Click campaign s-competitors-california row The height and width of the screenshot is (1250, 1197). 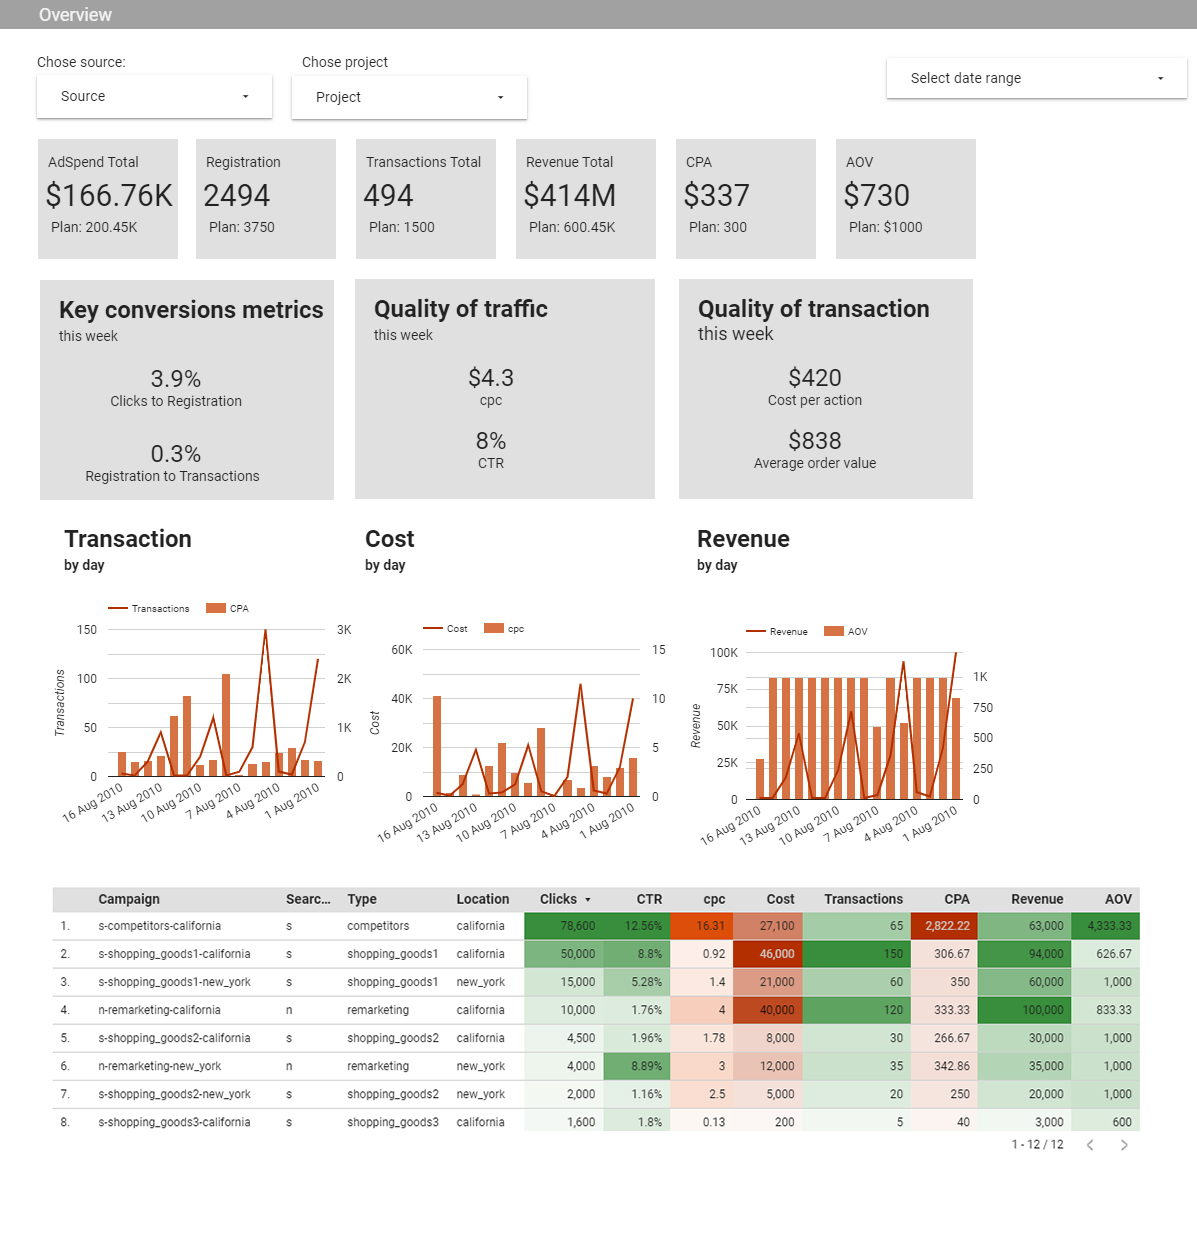click(x=596, y=926)
